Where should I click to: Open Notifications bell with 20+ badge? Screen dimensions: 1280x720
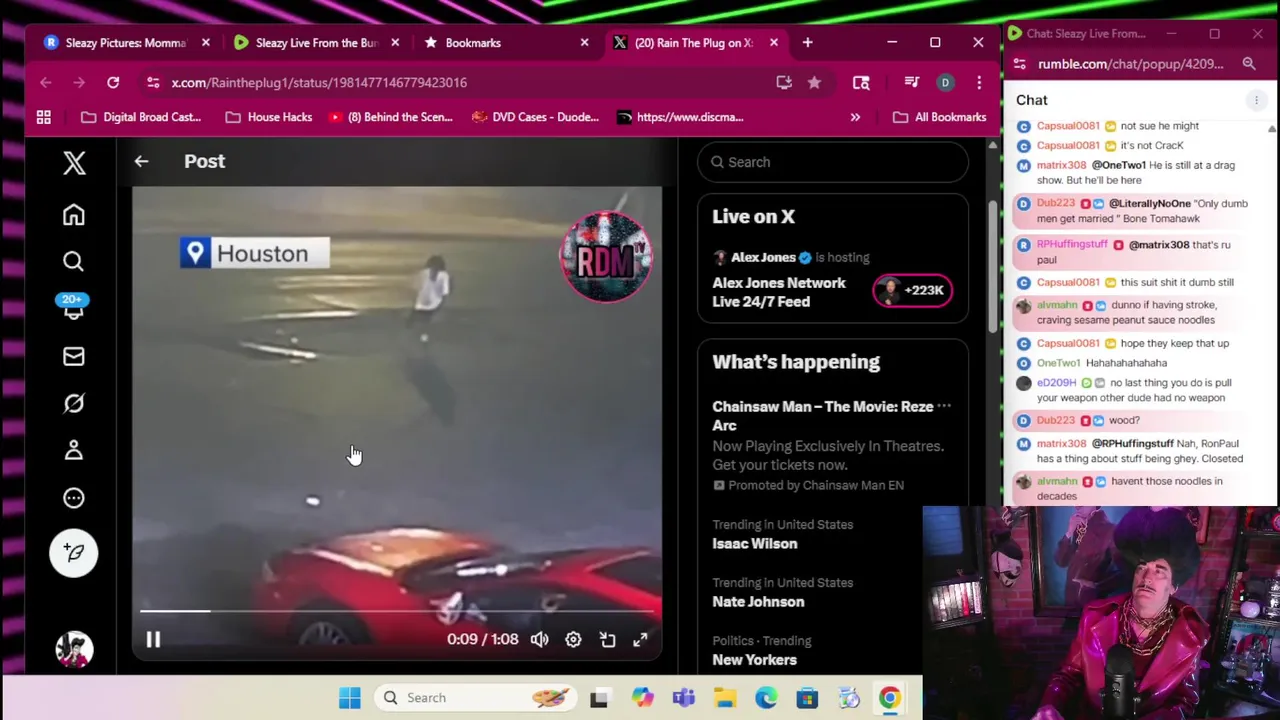[74, 308]
